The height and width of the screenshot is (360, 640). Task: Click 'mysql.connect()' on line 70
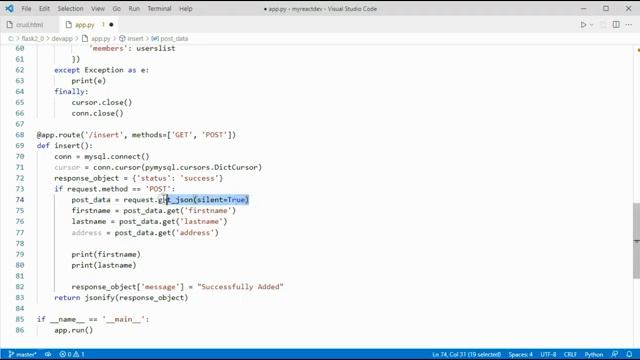tap(117, 157)
